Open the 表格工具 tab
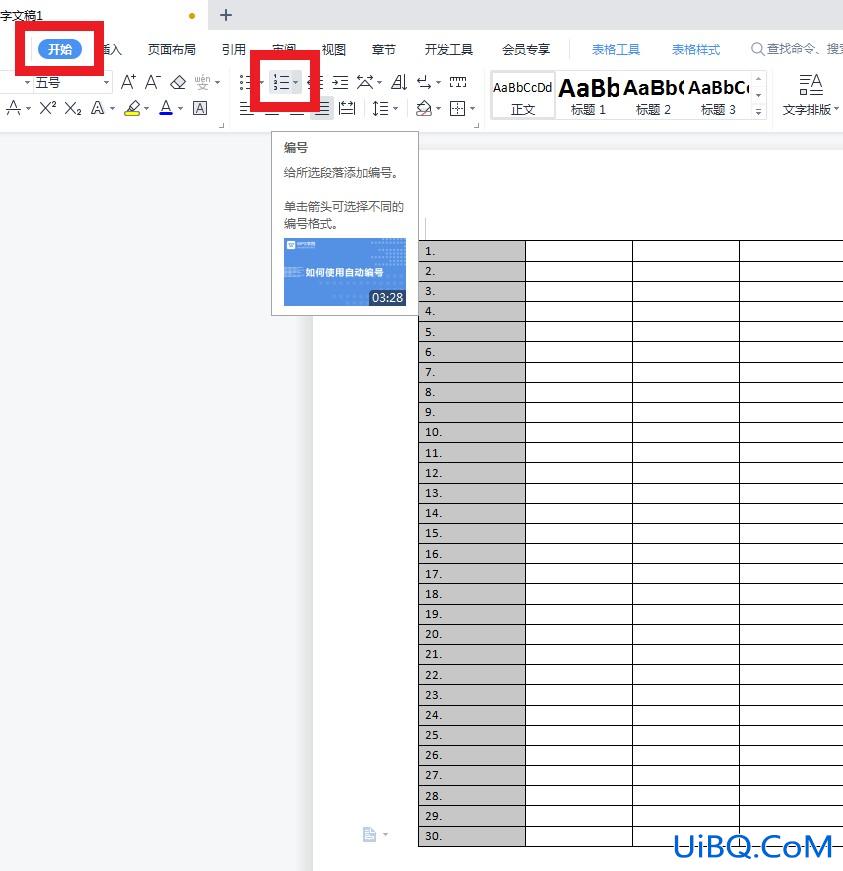Screen dimensions: 843x871 click(616, 49)
